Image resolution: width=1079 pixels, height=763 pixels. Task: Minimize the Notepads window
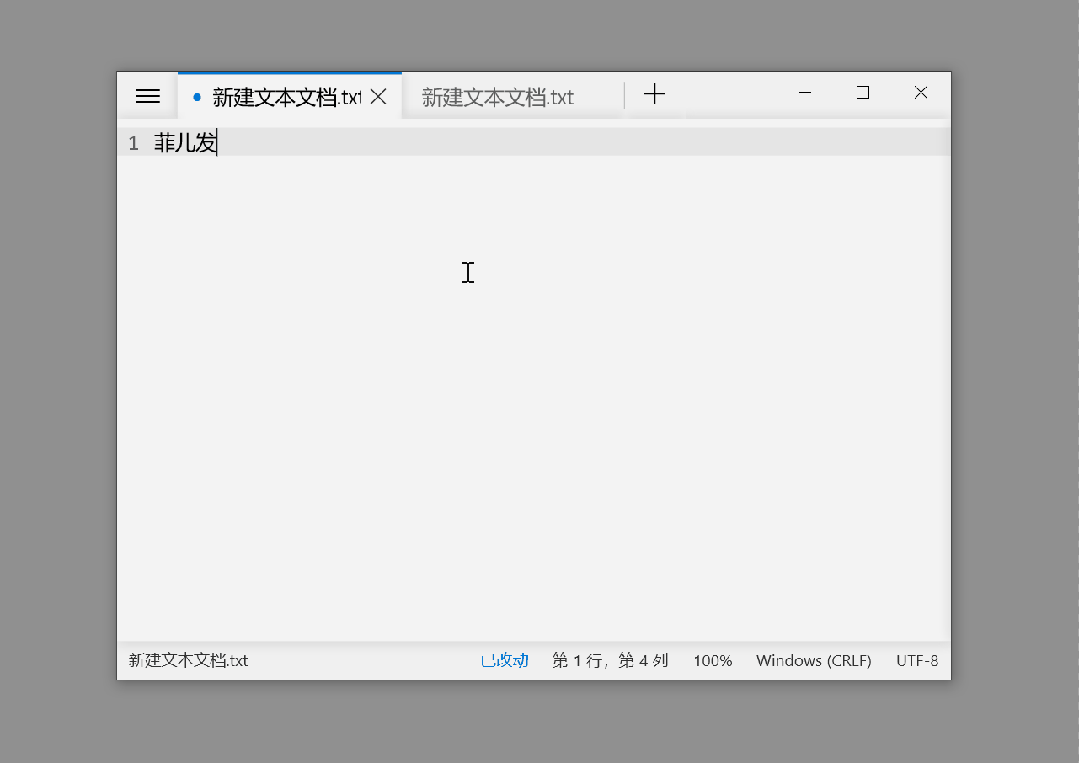[x=804, y=93]
